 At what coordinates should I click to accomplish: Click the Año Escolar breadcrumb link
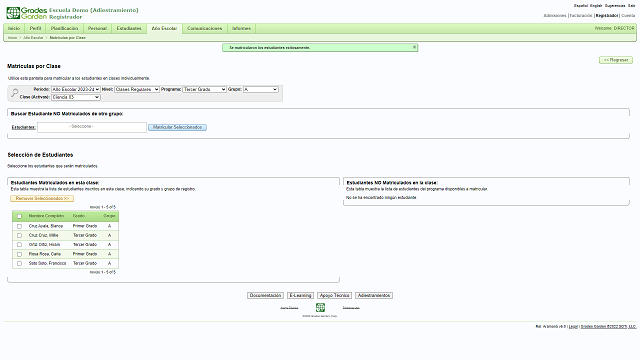(x=33, y=38)
